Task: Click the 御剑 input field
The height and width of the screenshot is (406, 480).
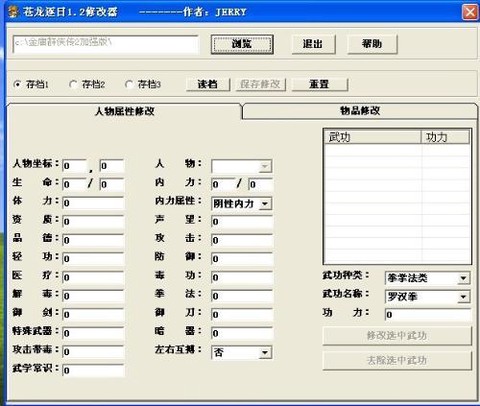Action: tap(93, 315)
